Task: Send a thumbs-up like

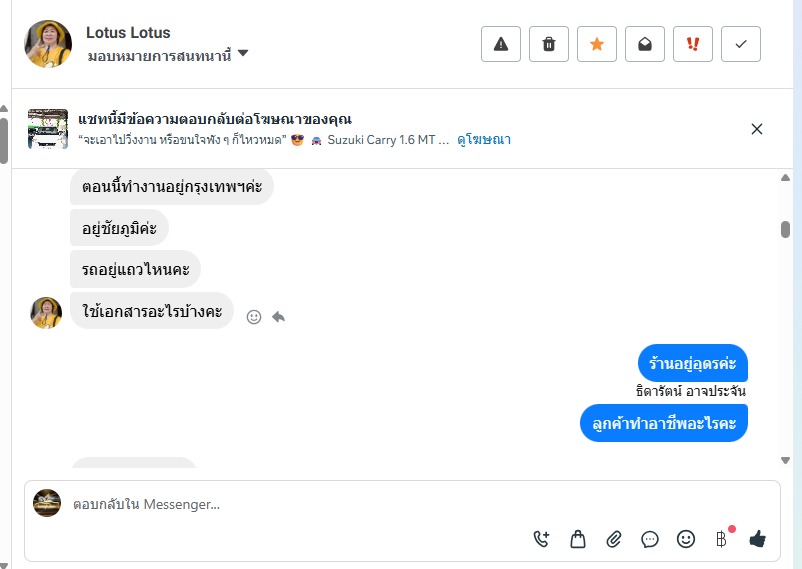Action: coord(757,539)
